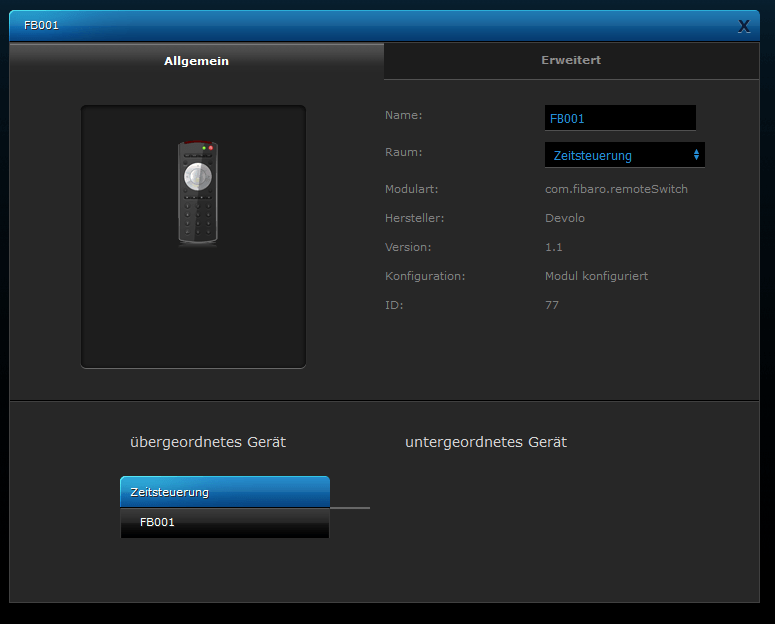
Task: Click the Raum: field label
Action: pyautogui.click(x=403, y=152)
